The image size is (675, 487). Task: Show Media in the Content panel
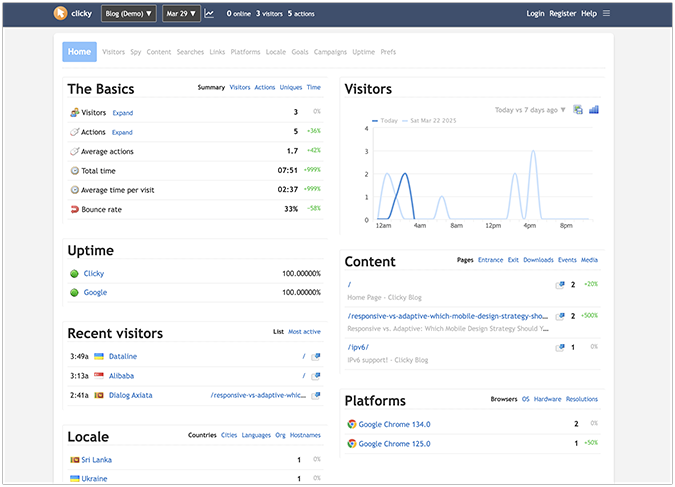pos(589,260)
